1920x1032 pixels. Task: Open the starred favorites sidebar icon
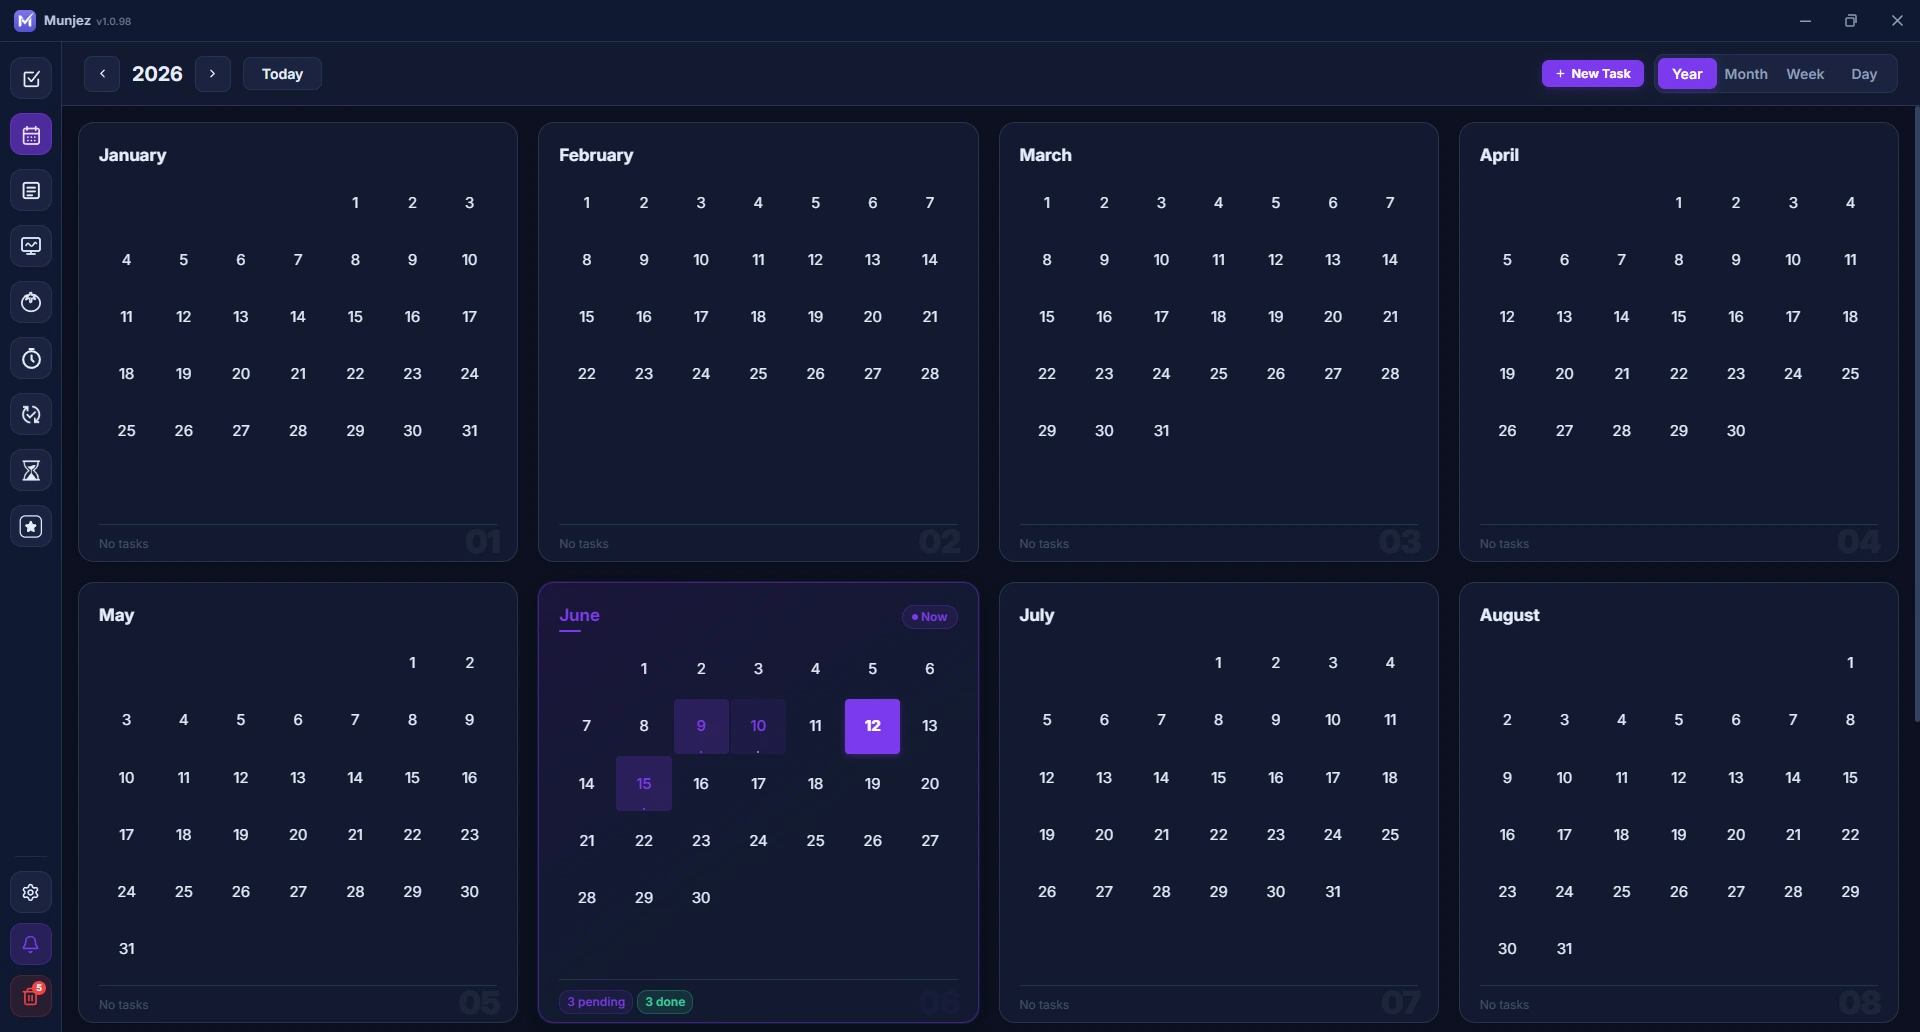31,527
